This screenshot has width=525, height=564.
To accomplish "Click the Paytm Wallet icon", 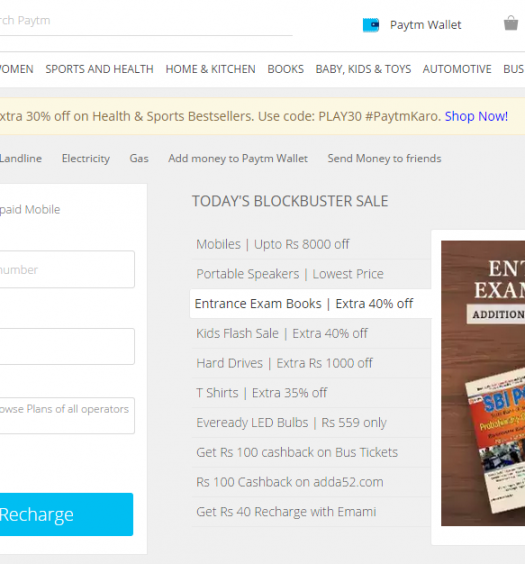I will 371,25.
